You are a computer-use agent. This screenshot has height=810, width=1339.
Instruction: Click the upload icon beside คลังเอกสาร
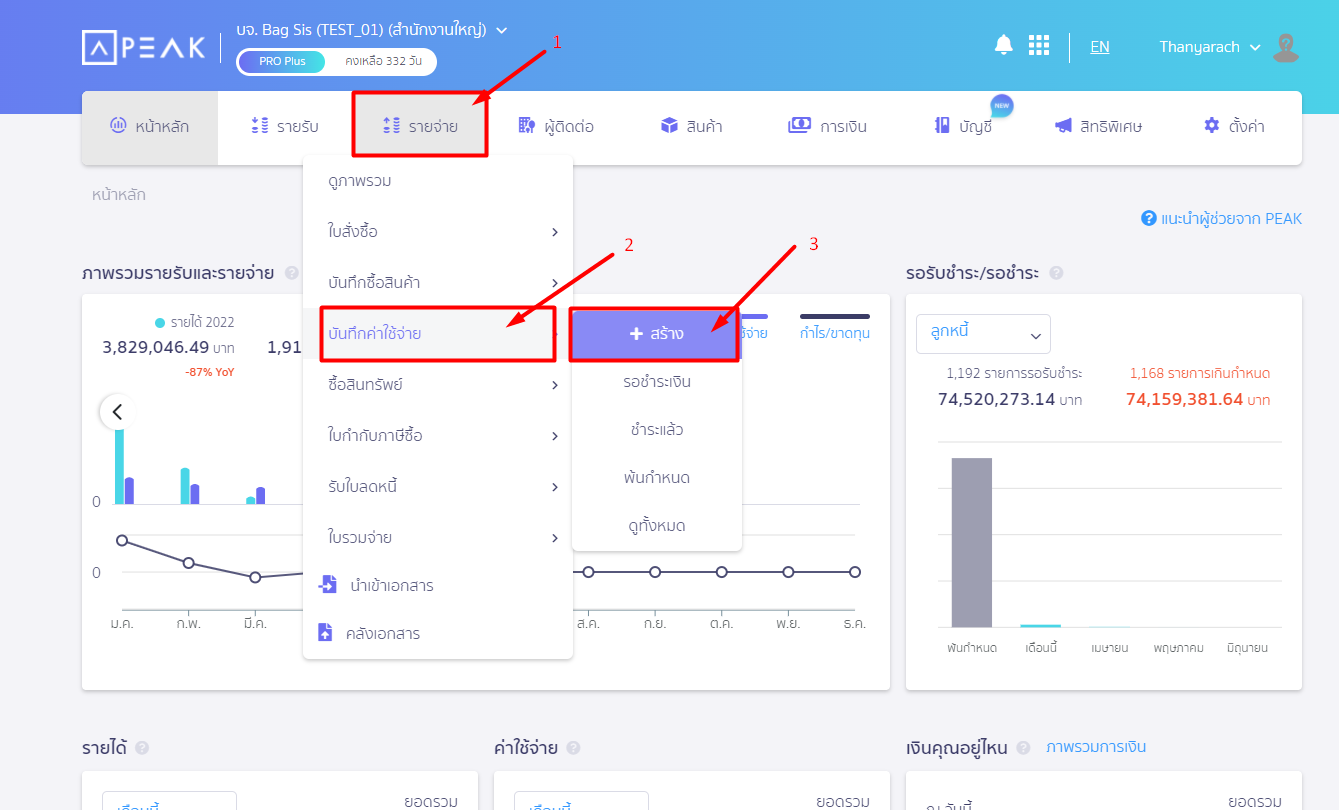[324, 633]
